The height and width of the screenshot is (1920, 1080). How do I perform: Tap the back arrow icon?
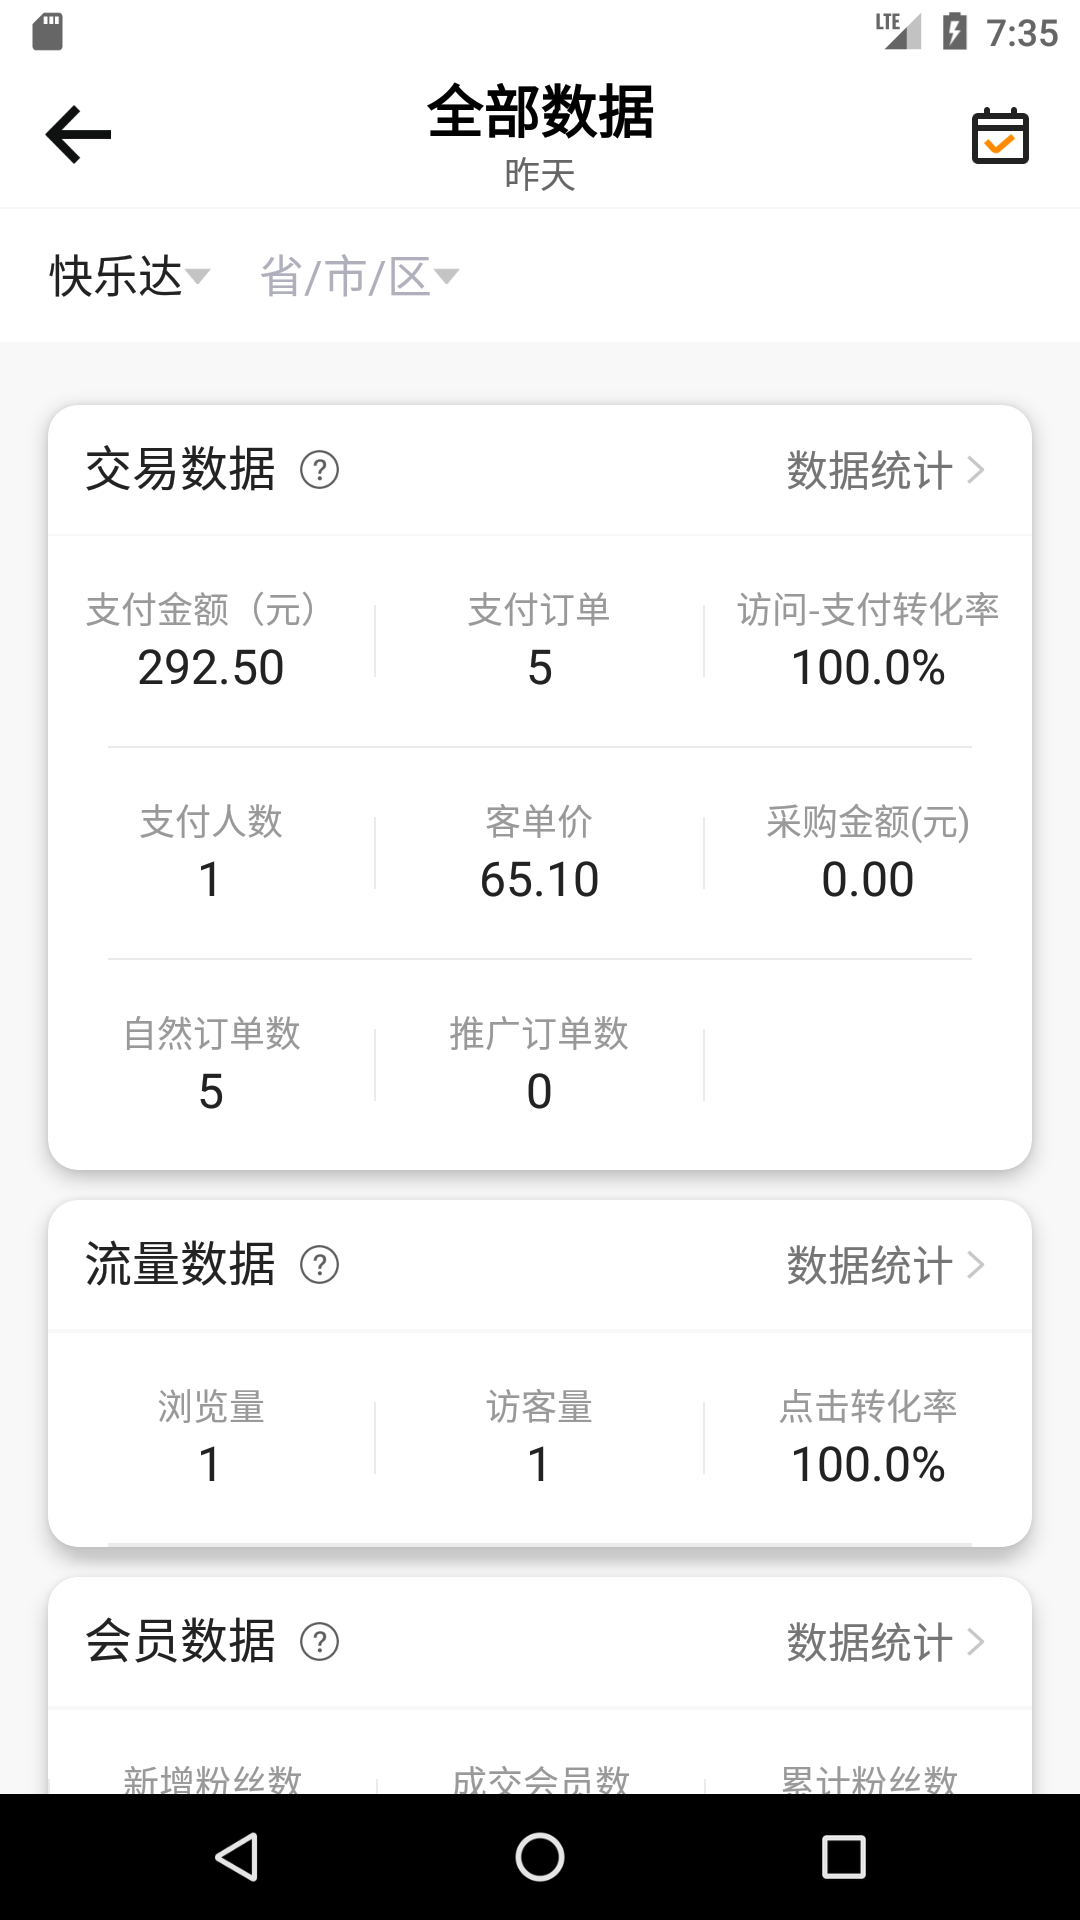78,134
